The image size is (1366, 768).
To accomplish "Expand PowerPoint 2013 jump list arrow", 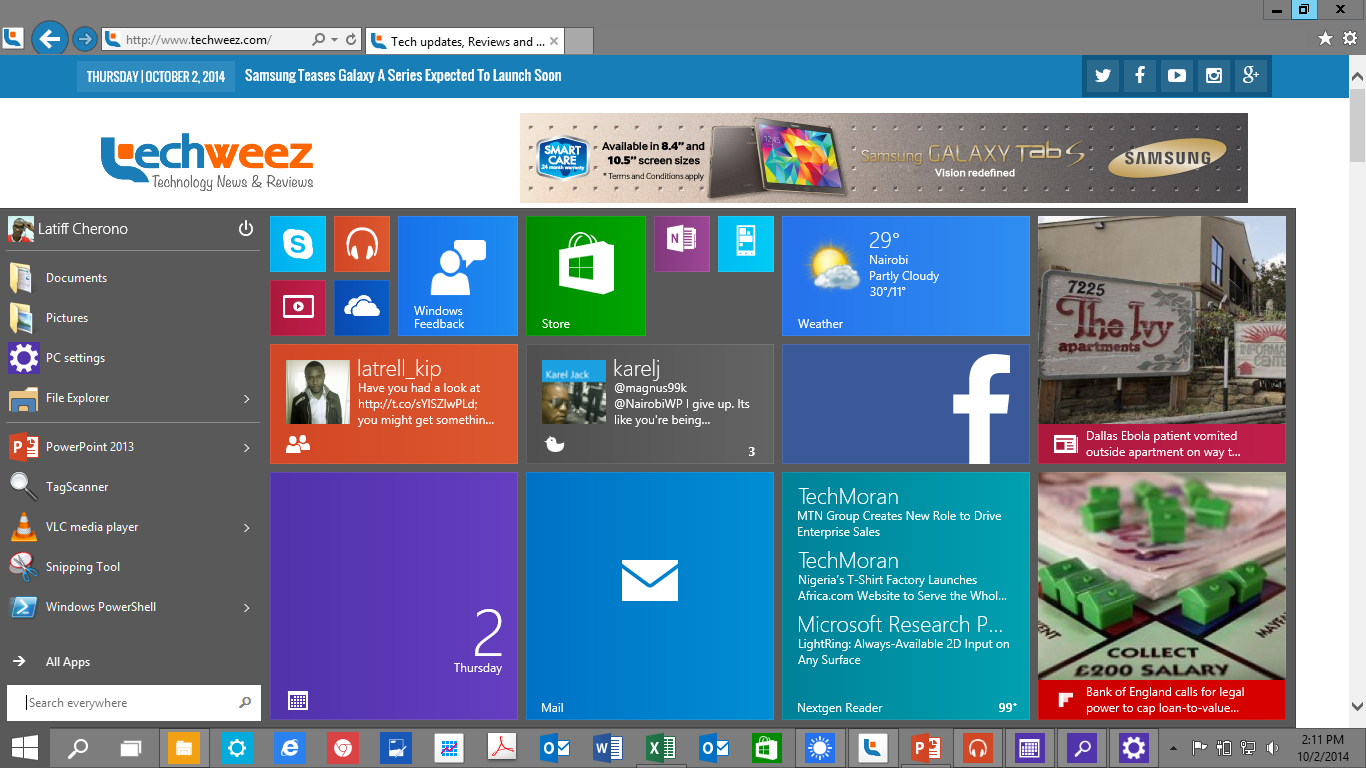I will [247, 448].
